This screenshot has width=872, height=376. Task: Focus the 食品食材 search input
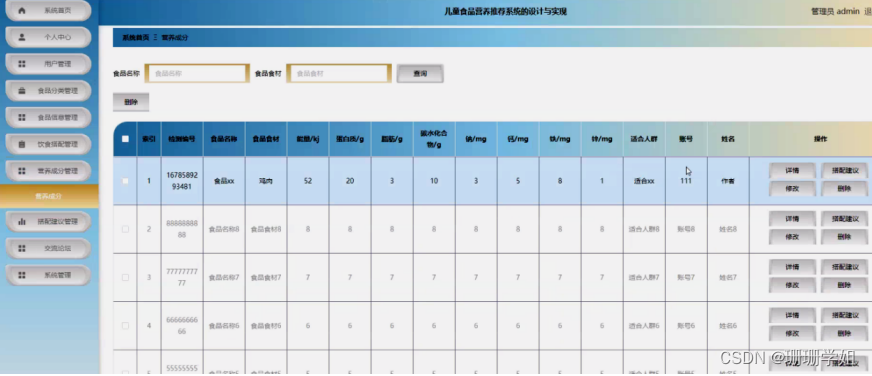tap(339, 73)
